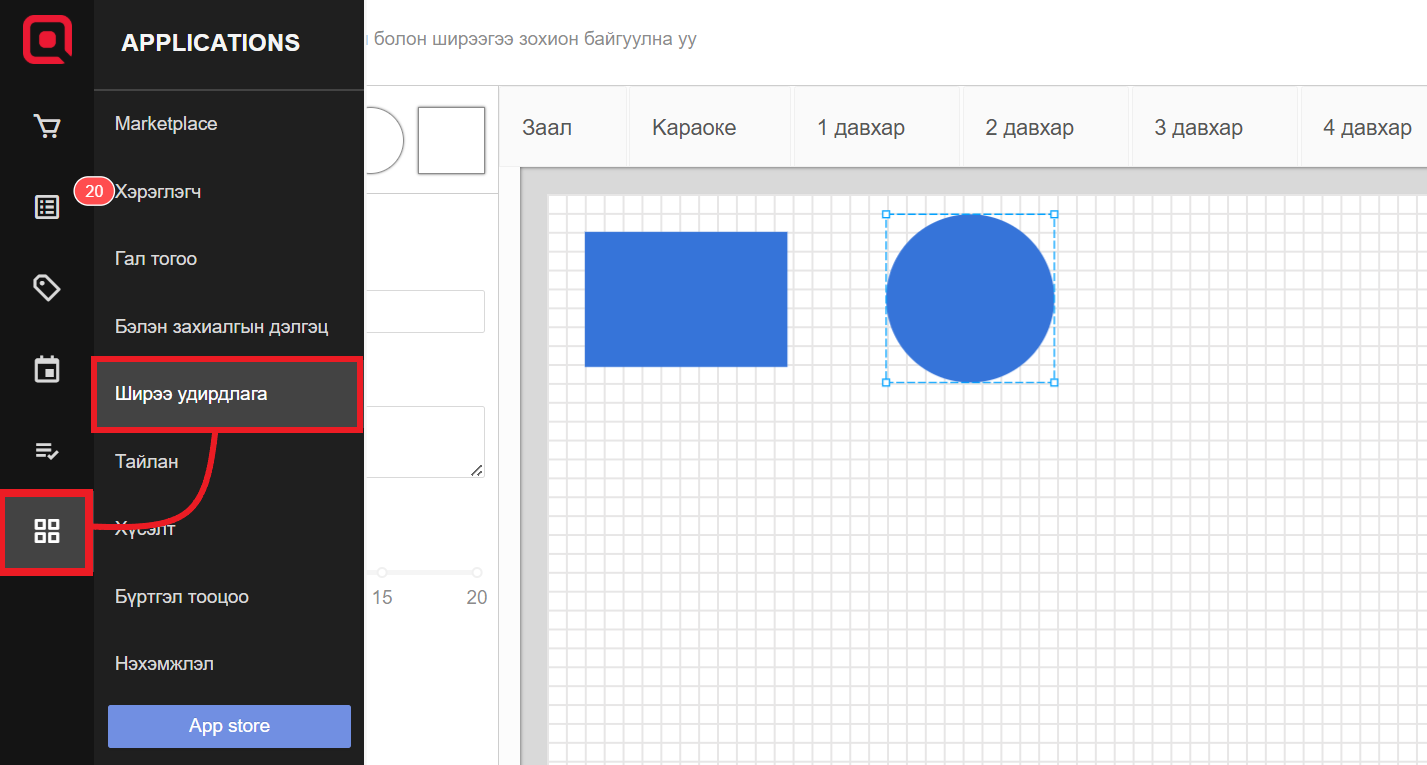Open the order list sidebar icon
This screenshot has width=1427, height=765.
click(47, 207)
